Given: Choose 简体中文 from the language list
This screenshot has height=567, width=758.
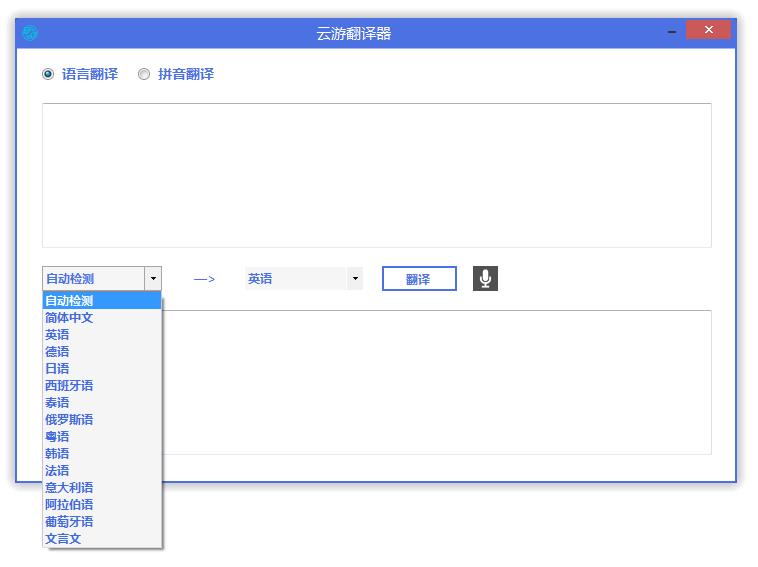Looking at the screenshot, I should (69, 318).
